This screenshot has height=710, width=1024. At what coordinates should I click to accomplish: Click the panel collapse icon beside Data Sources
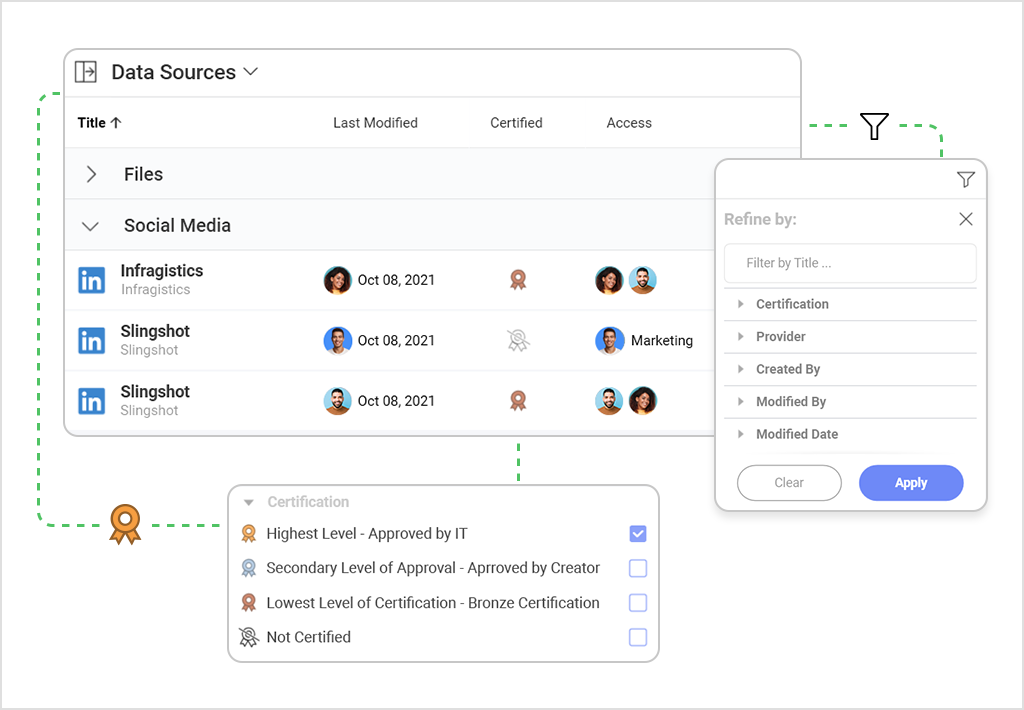[86, 72]
